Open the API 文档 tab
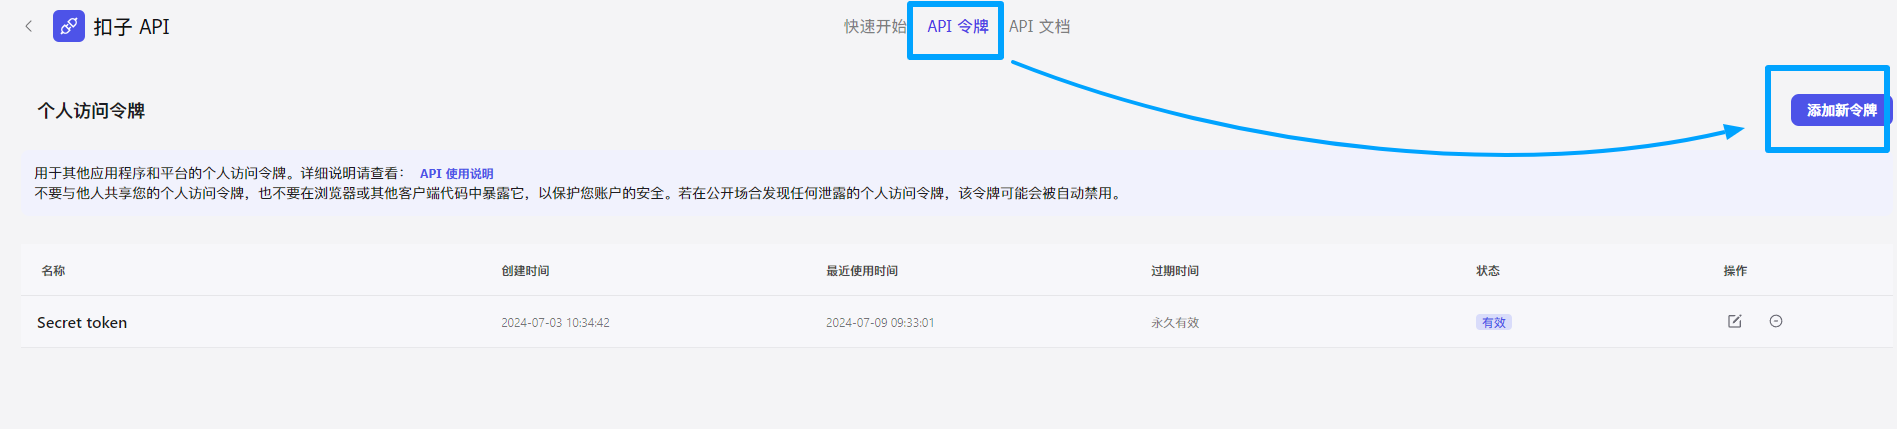1897x429 pixels. pos(1040,26)
